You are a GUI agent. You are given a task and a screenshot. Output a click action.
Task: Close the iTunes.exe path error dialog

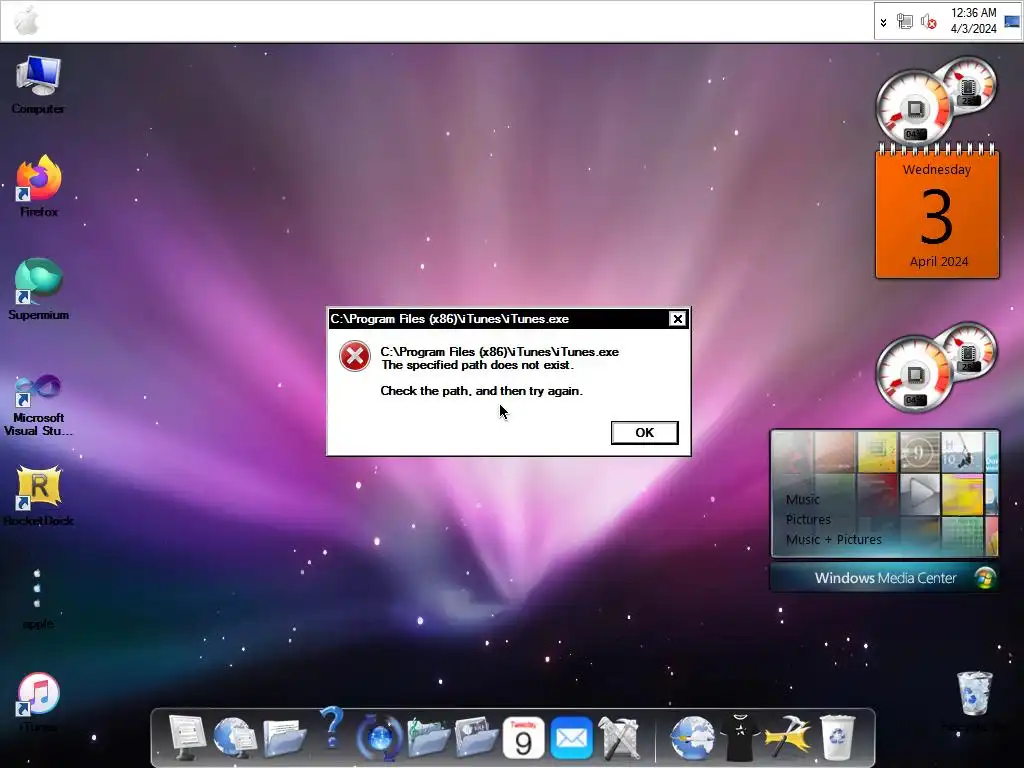pyautogui.click(x=677, y=319)
